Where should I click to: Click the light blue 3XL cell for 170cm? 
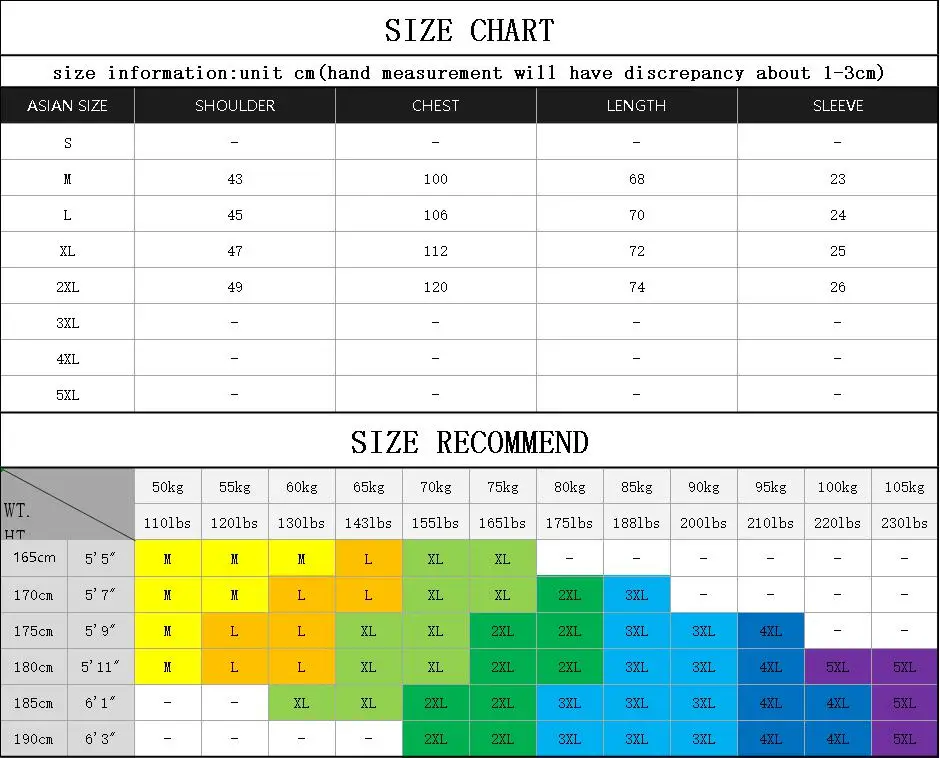pyautogui.click(x=637, y=595)
